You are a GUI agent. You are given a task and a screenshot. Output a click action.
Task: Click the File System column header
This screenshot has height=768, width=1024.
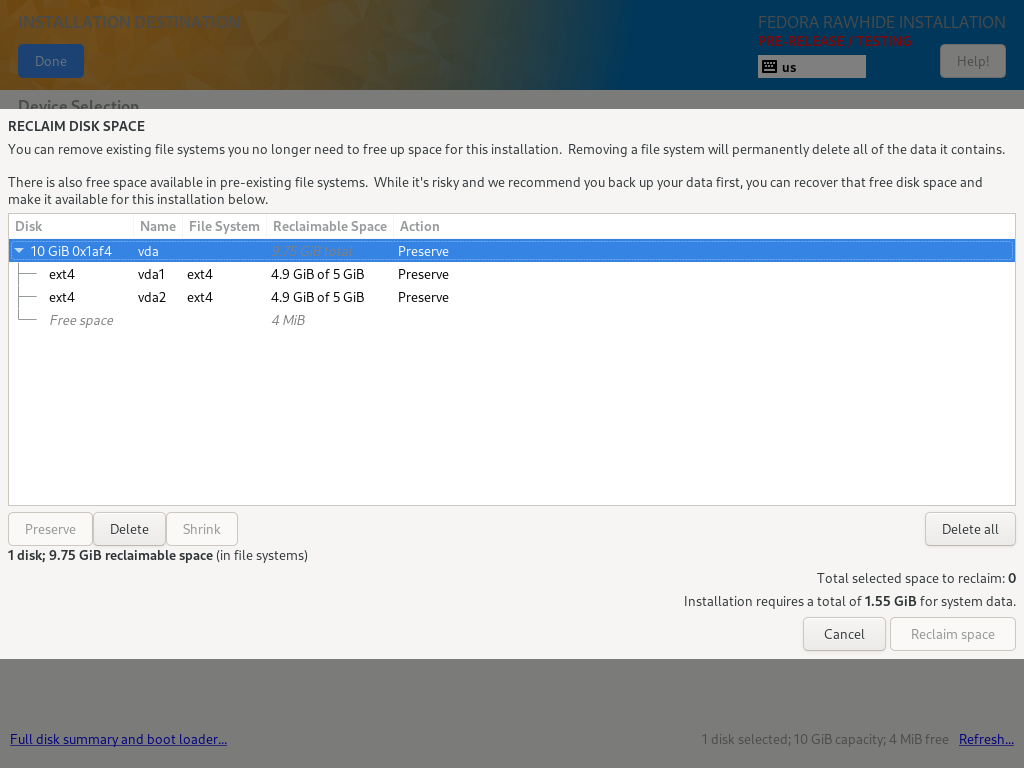pos(224,227)
